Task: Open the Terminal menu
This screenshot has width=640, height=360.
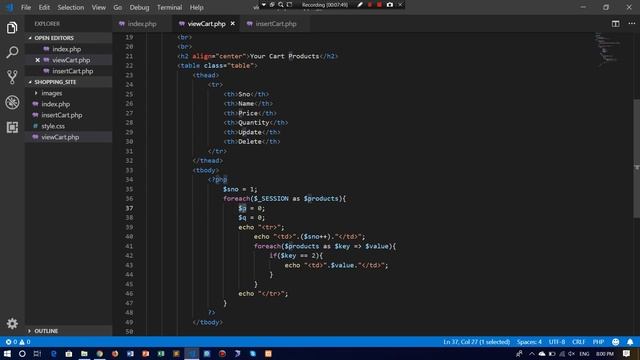Action: point(169,7)
